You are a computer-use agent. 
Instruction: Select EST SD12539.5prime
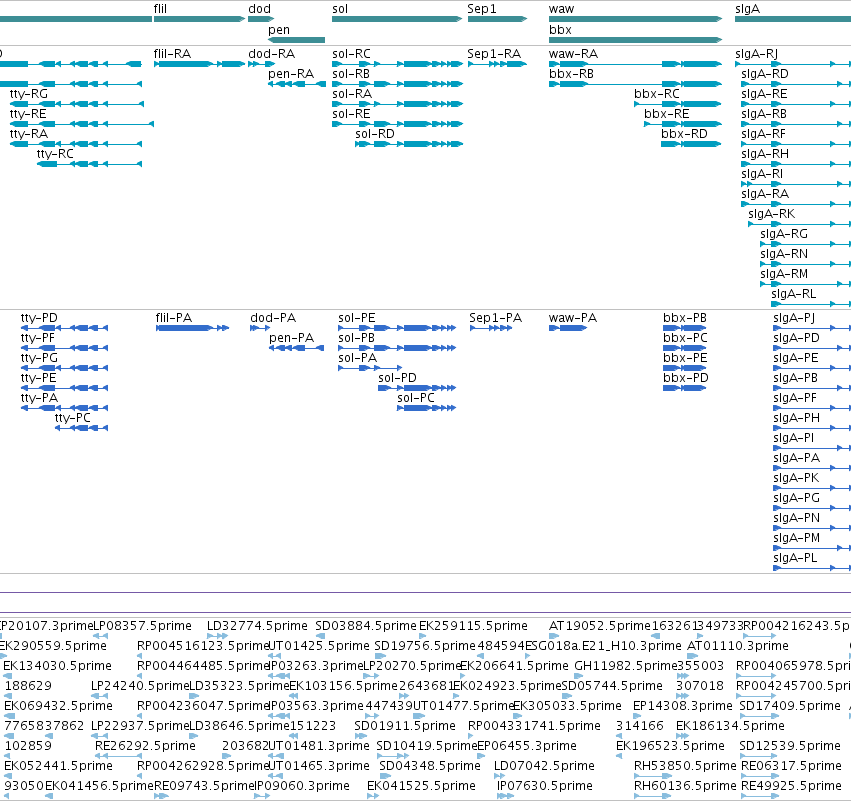[759, 756]
